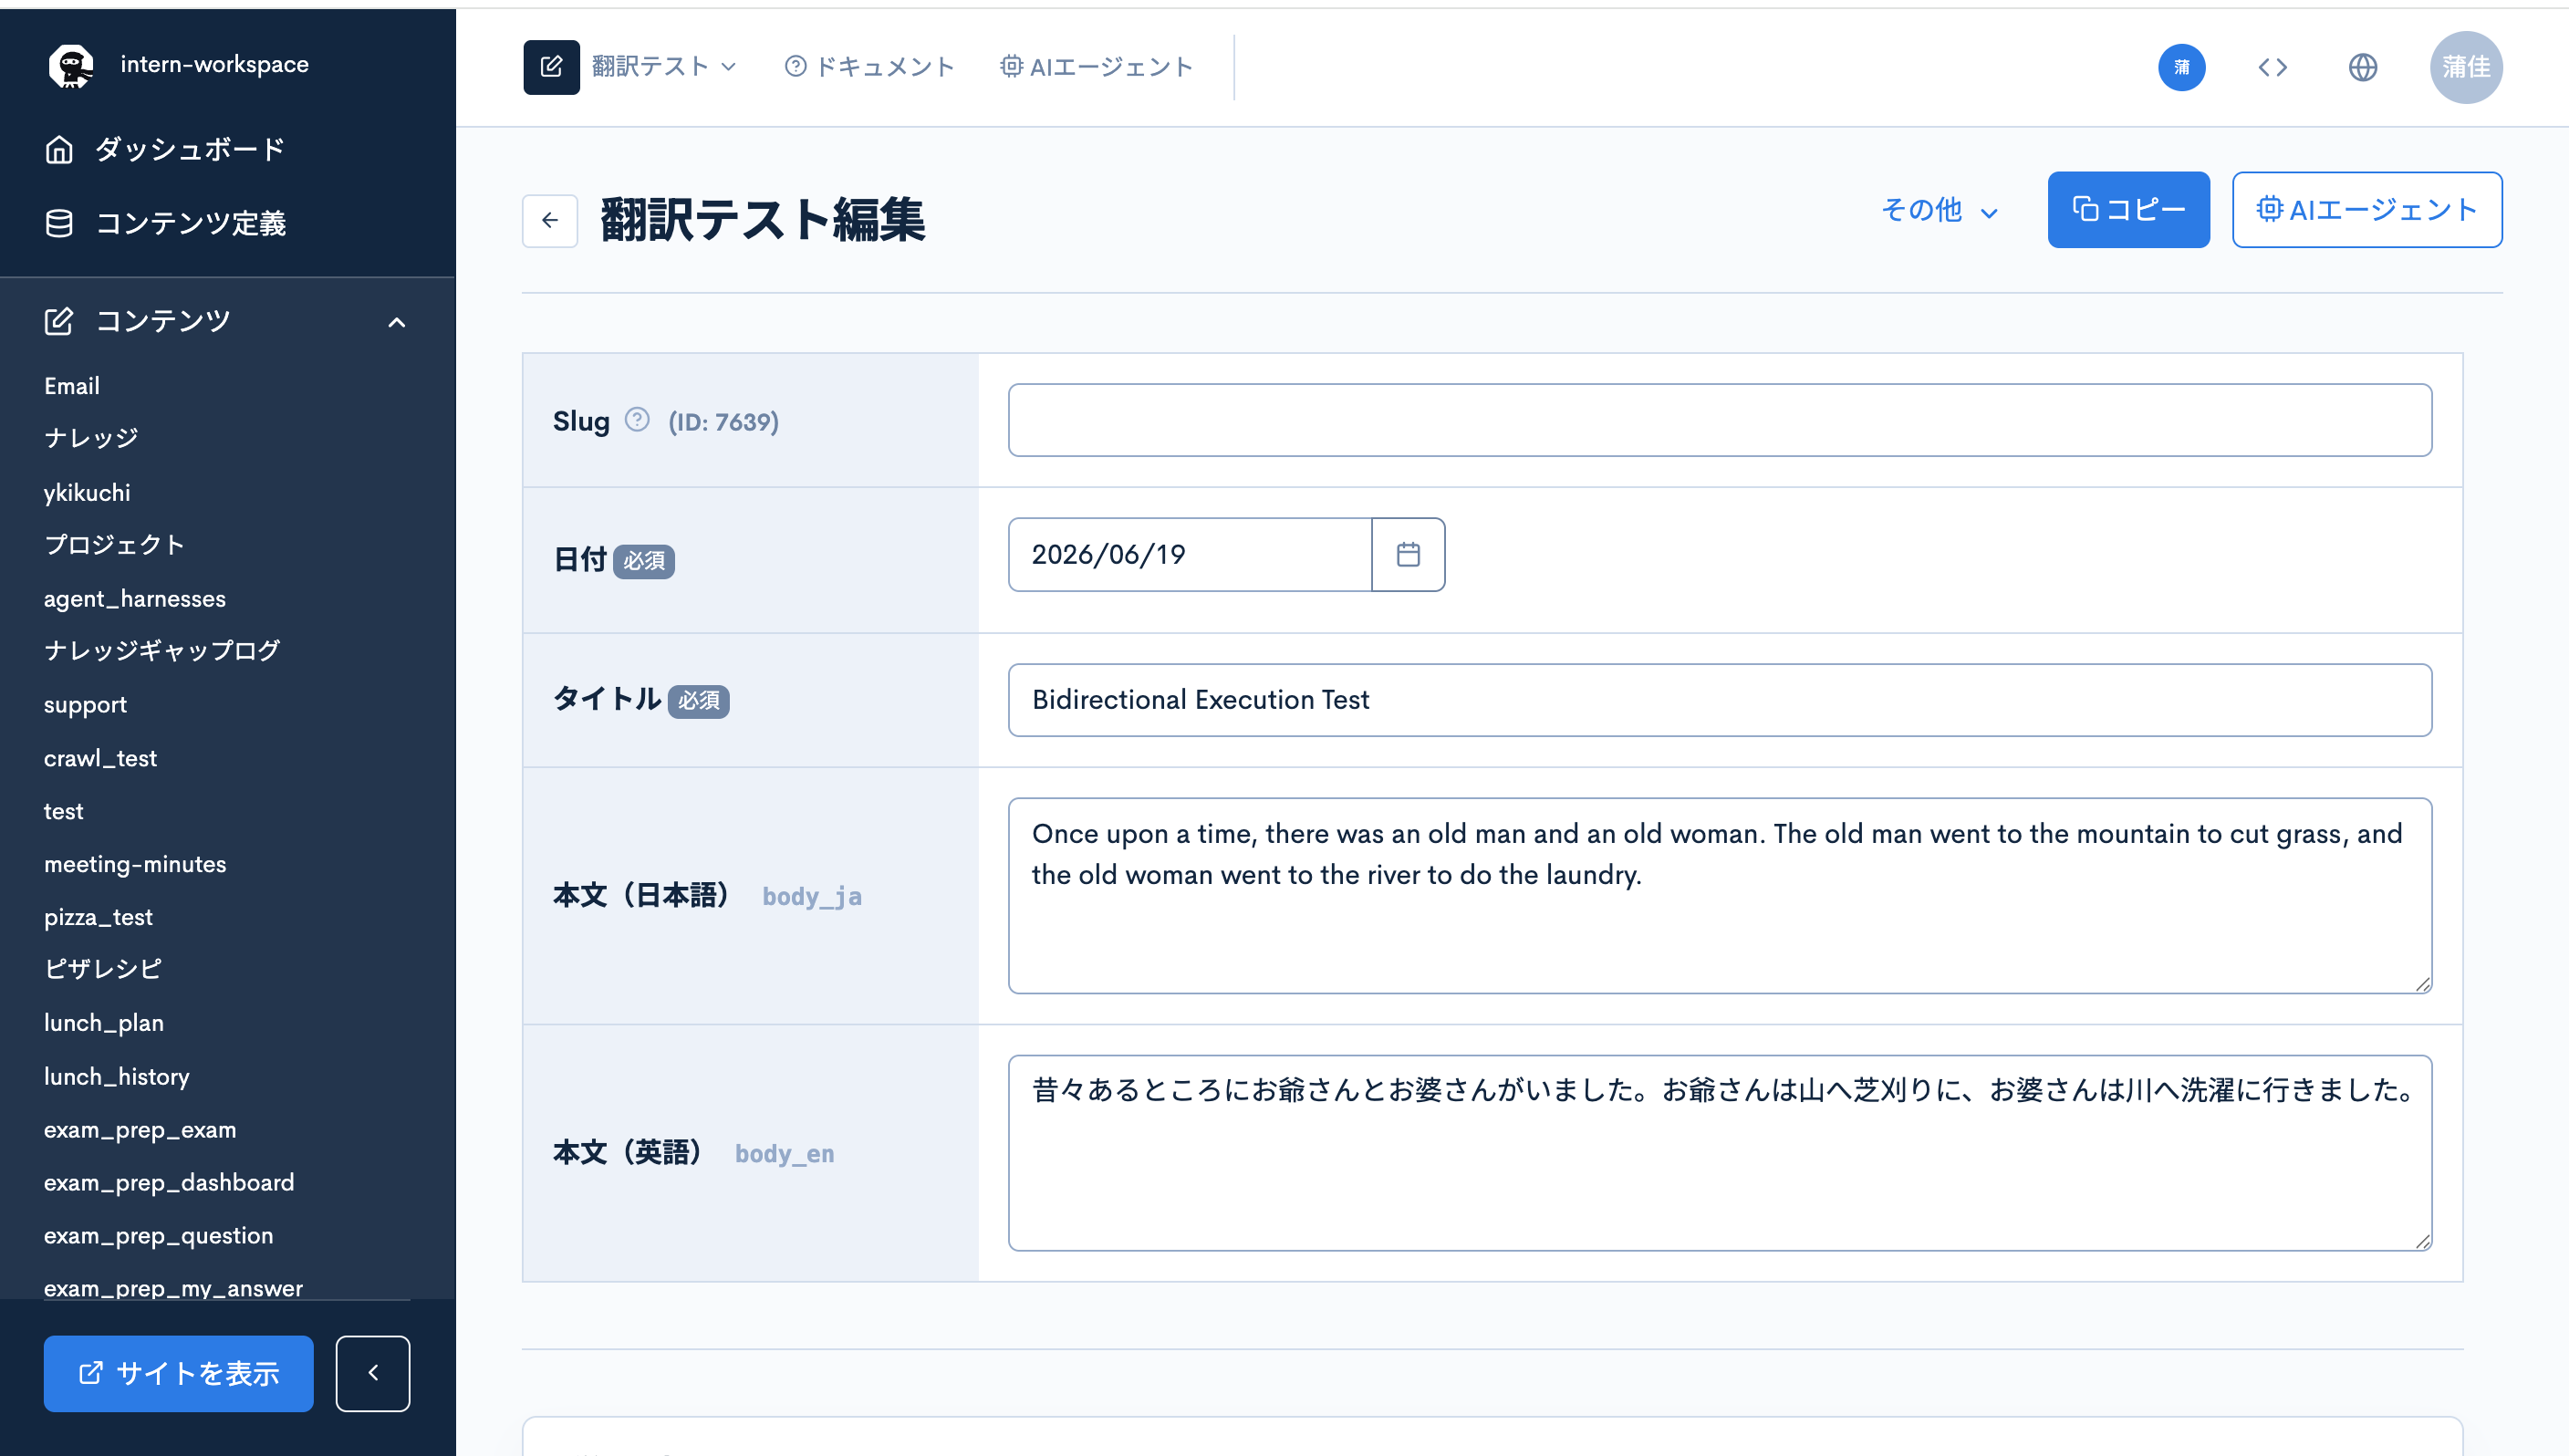
Task: Open Email in content list
Action: pos(72,386)
